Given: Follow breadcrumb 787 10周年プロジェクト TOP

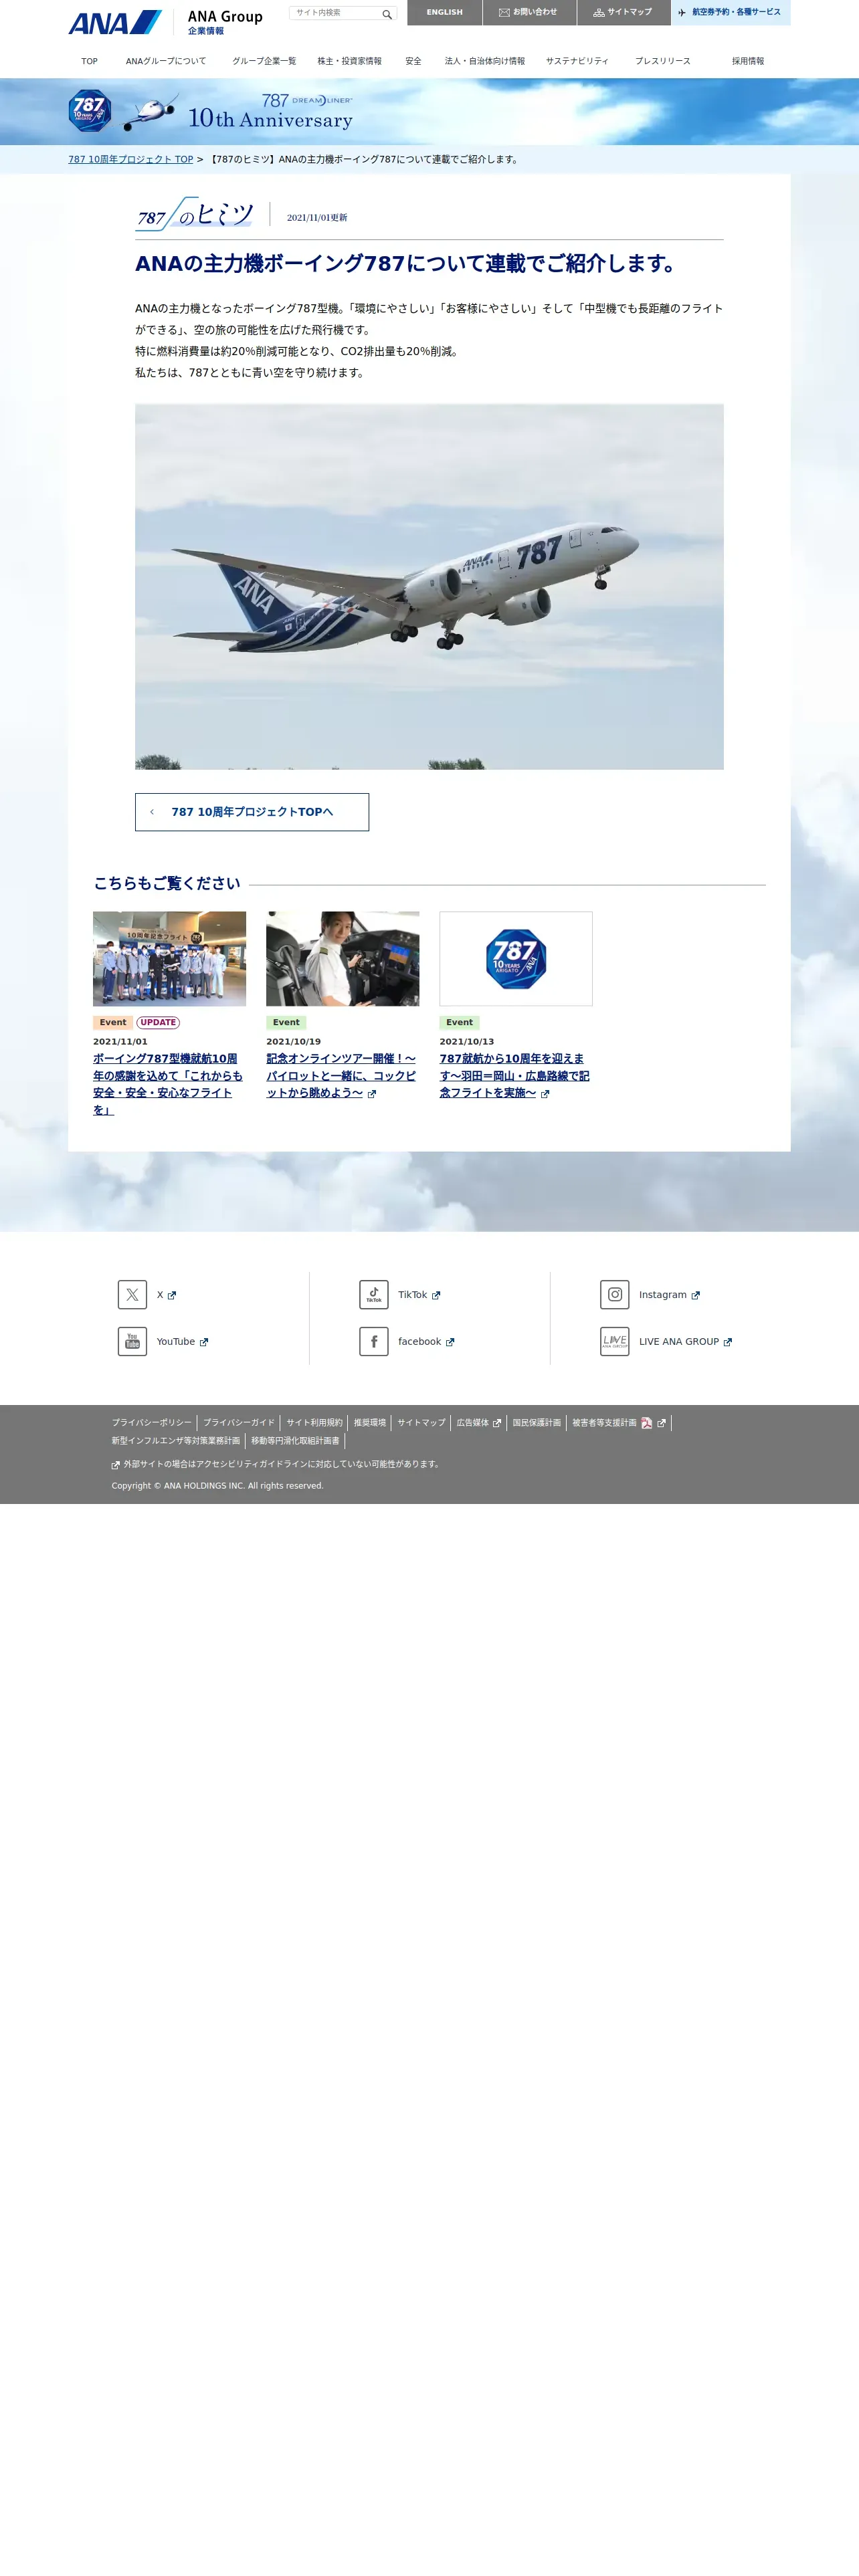Looking at the screenshot, I should click(131, 159).
